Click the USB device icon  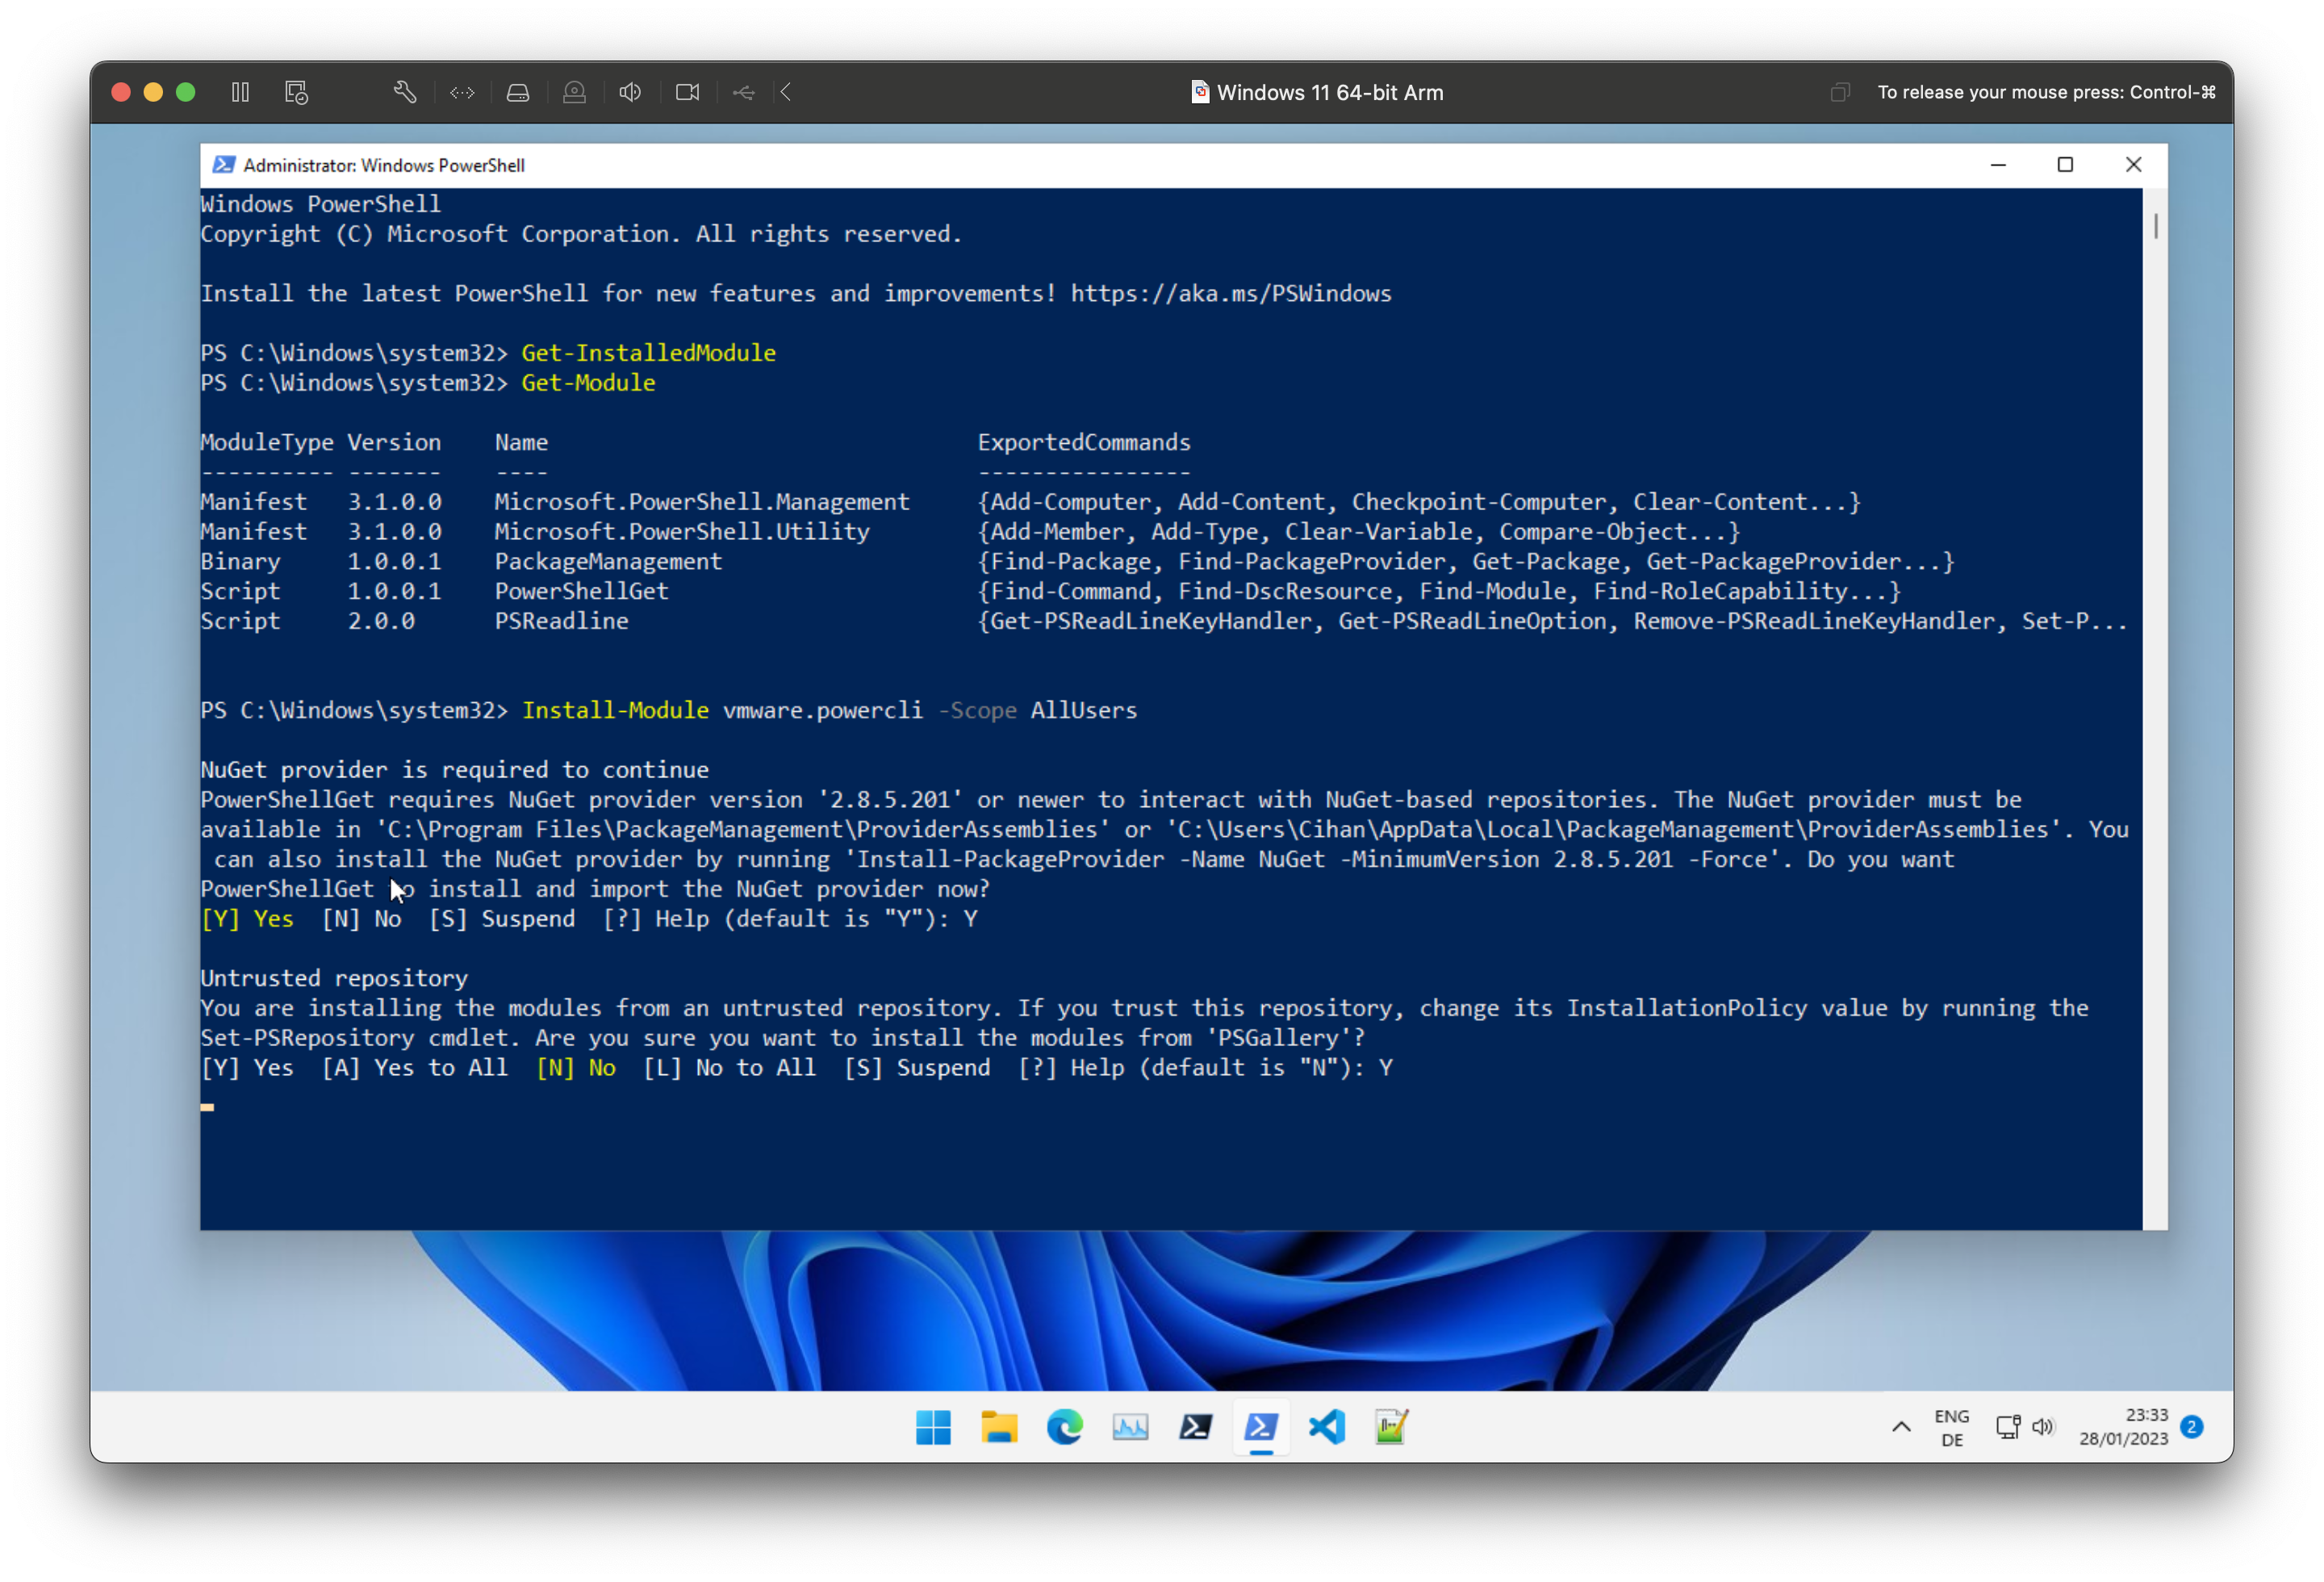pyautogui.click(x=743, y=92)
